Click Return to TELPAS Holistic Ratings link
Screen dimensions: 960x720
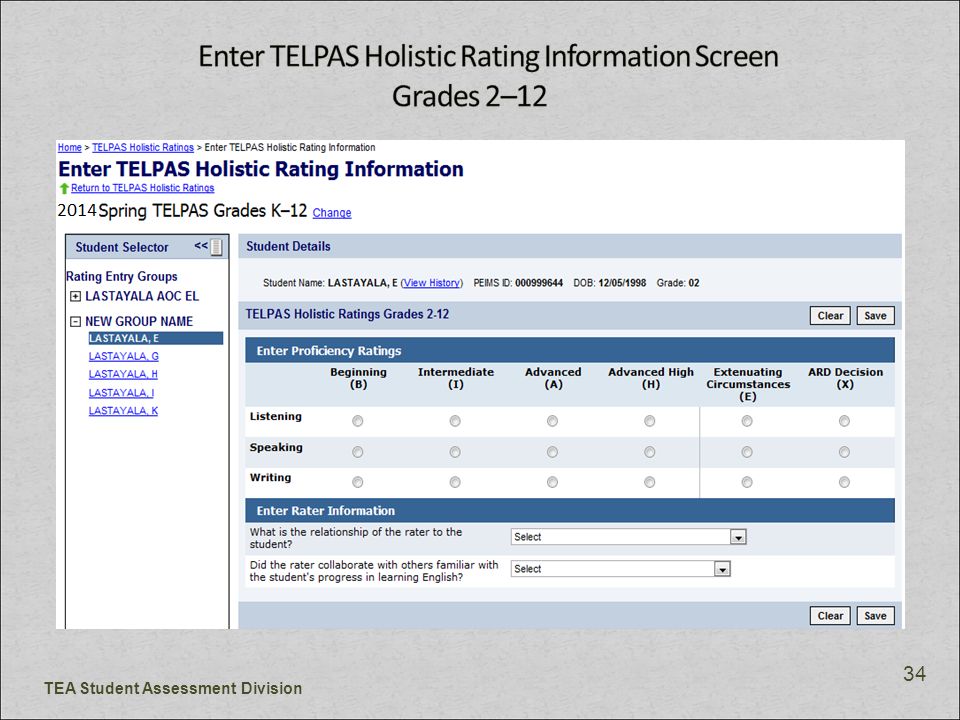(x=143, y=188)
